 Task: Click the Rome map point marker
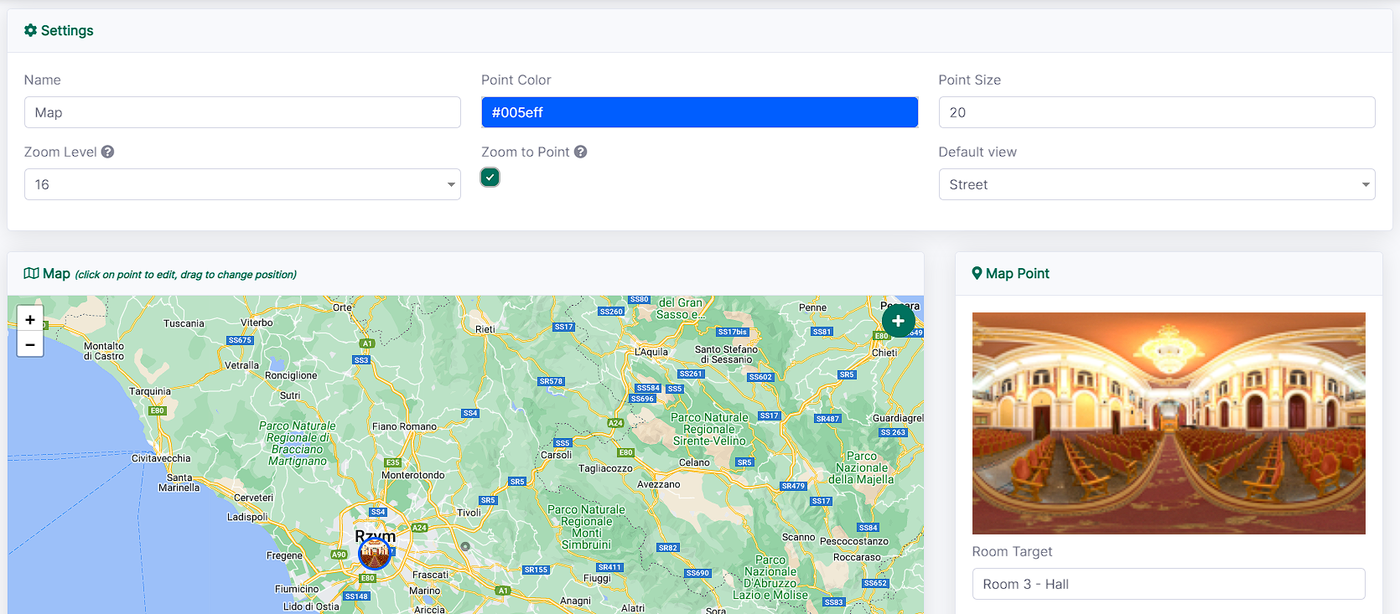tap(374, 553)
